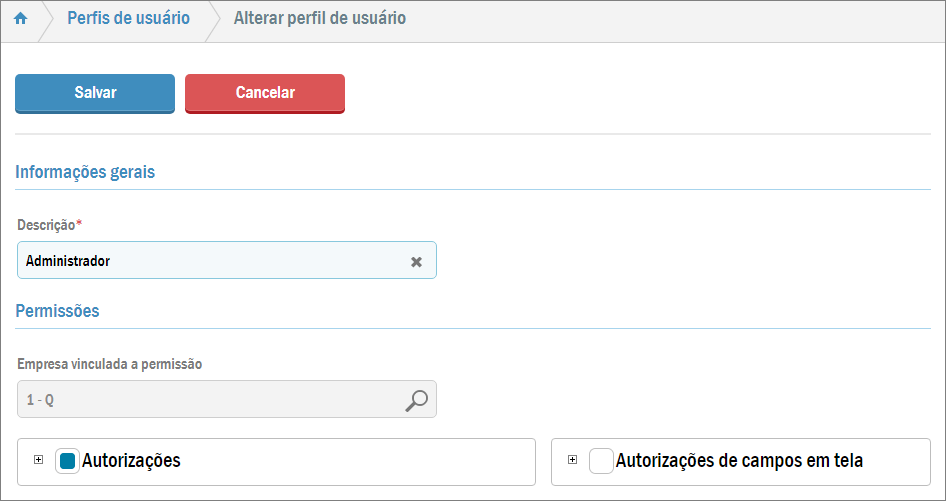Click the Empresa vinculada a permissão label
The height and width of the screenshot is (501, 946).
110,364
